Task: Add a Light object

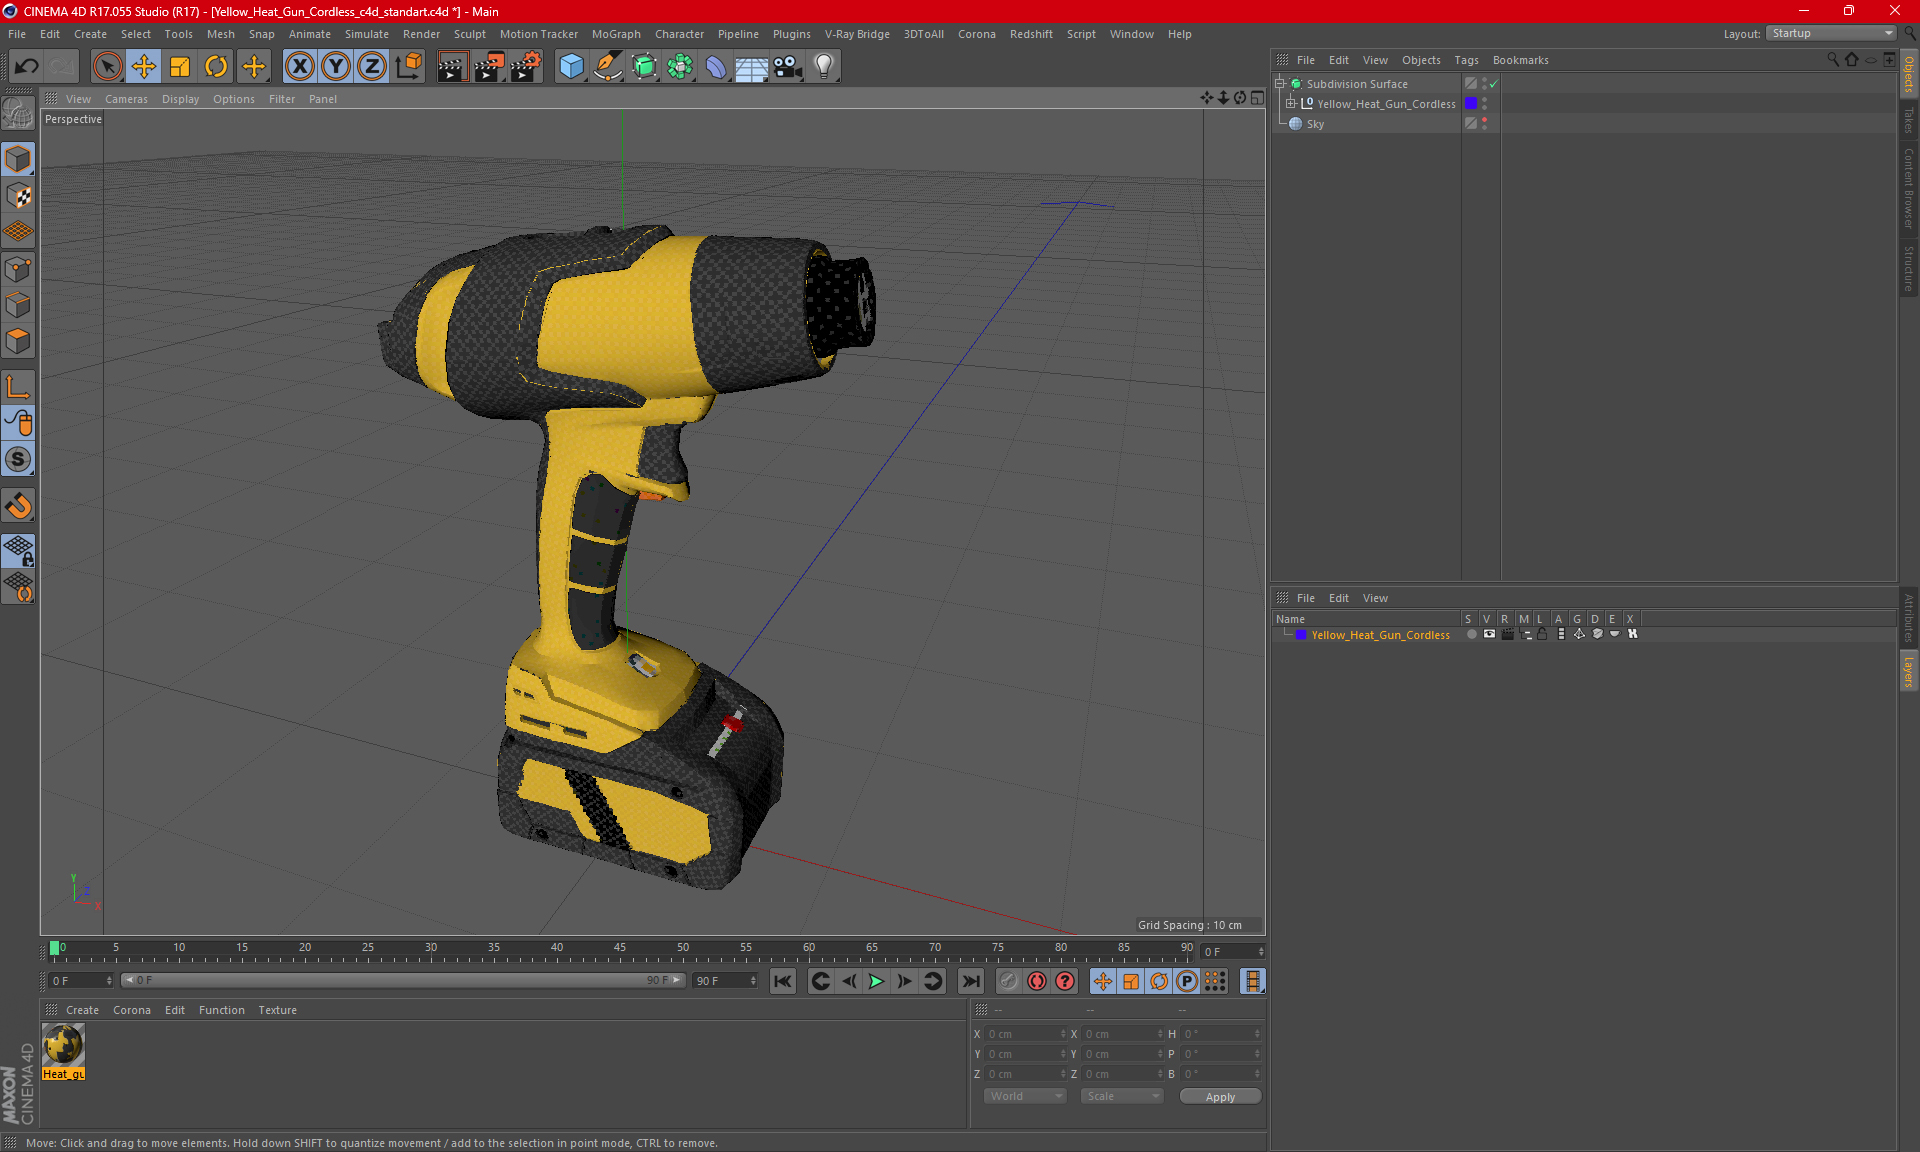Action: [823, 66]
